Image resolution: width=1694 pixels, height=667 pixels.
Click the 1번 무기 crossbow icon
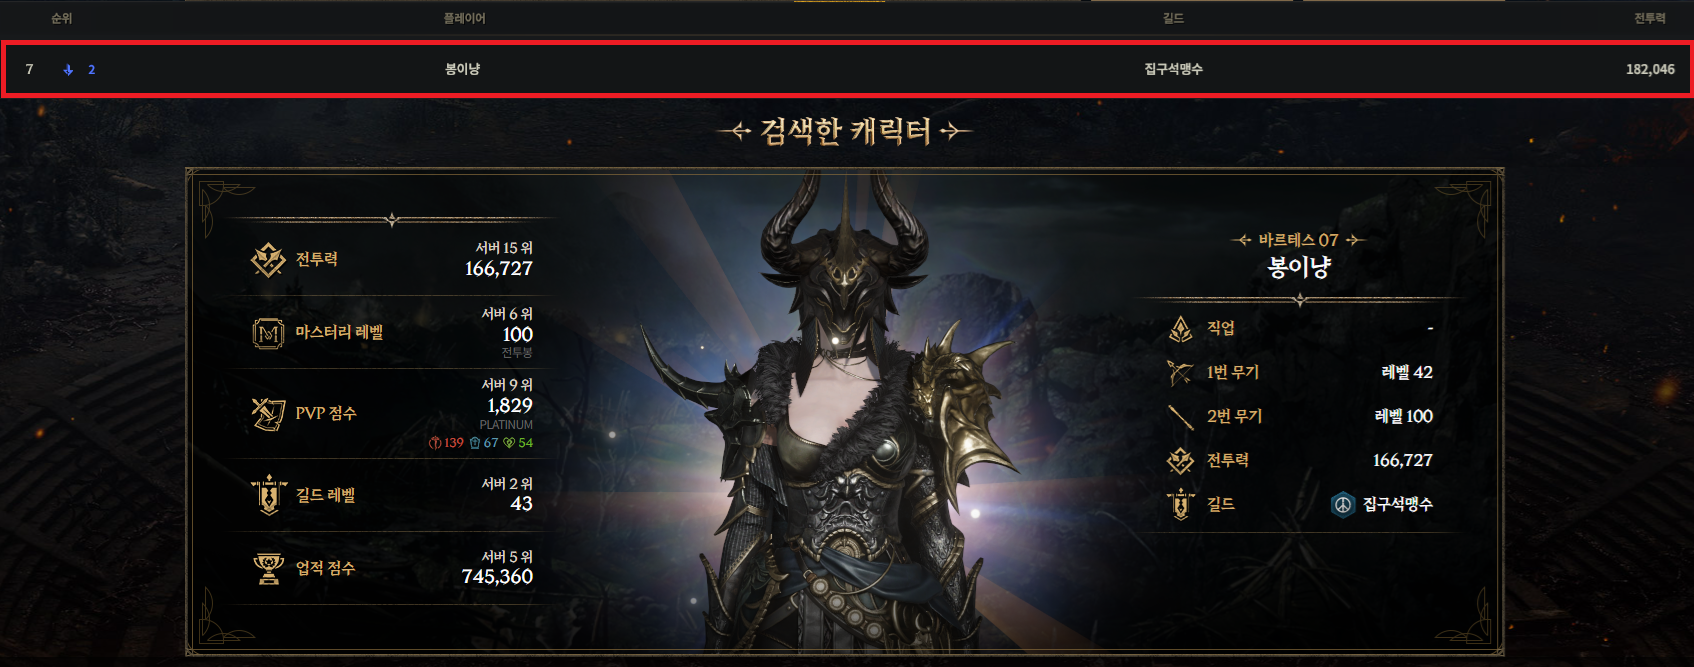[x=1181, y=372]
